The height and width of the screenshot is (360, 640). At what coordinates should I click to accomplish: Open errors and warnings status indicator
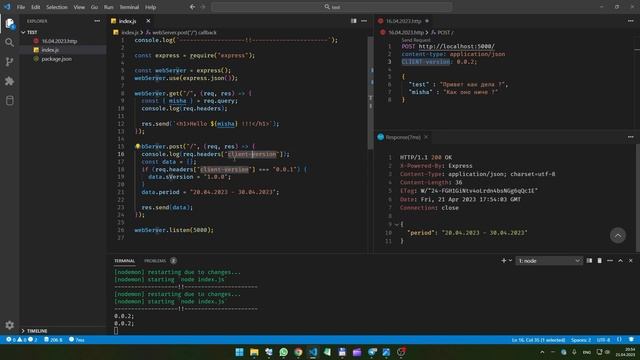[22, 340]
